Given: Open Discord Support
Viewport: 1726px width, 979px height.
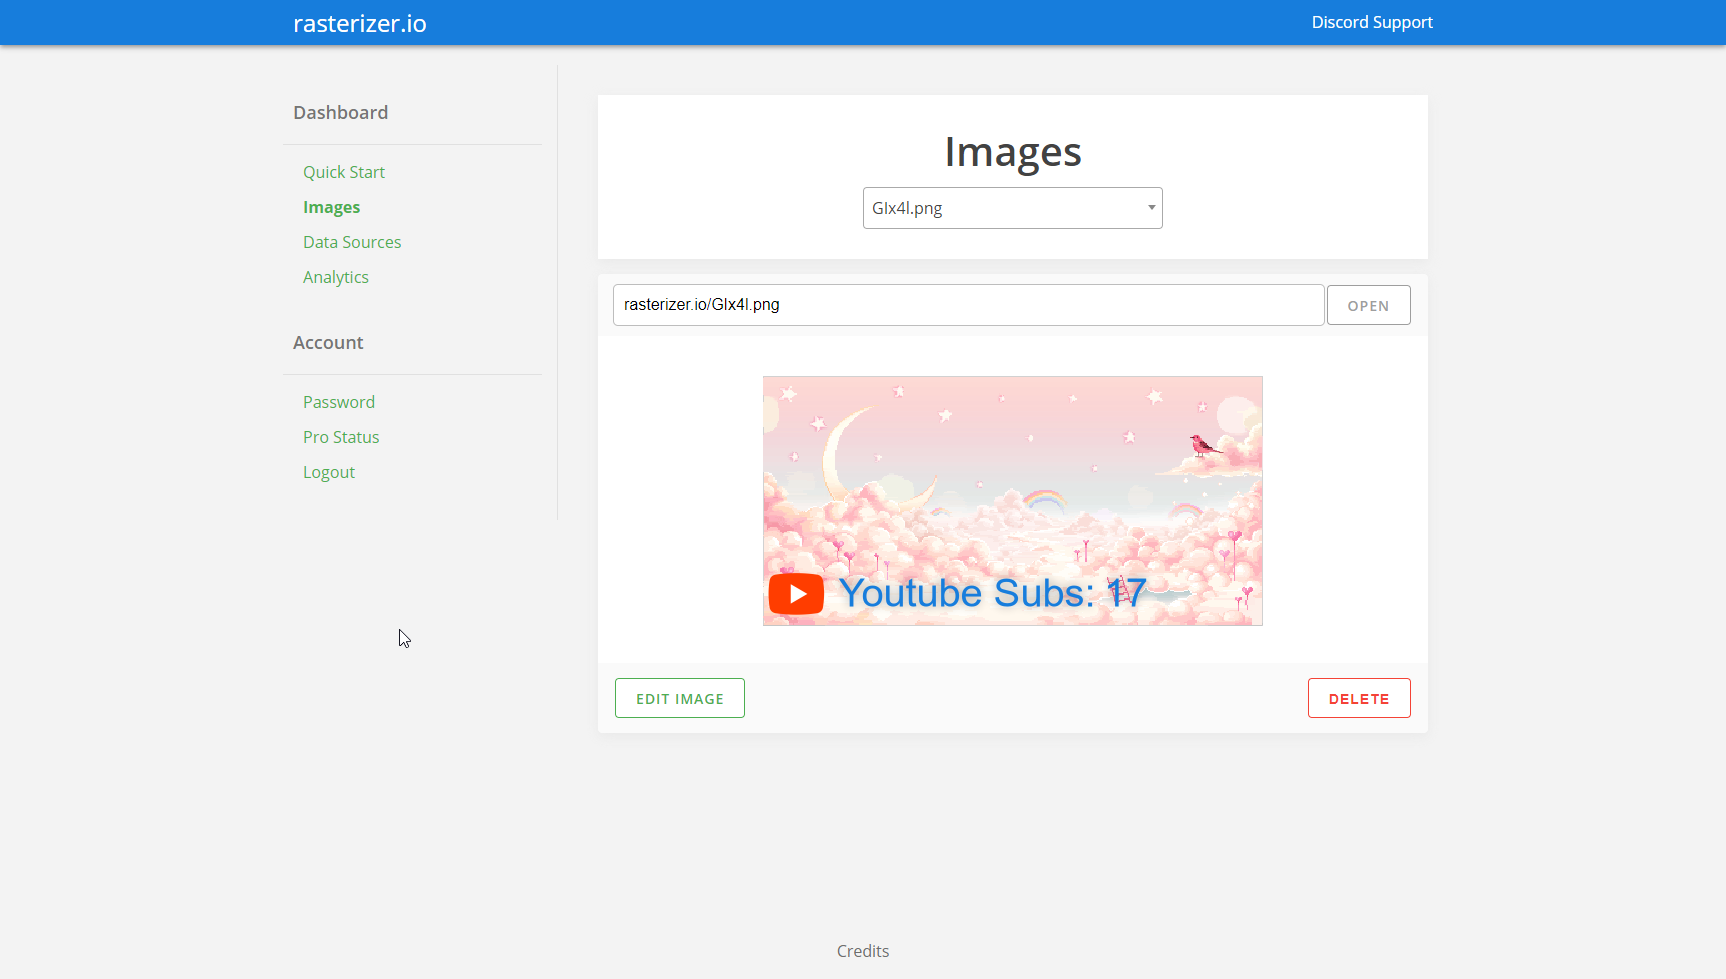Looking at the screenshot, I should click(x=1371, y=21).
